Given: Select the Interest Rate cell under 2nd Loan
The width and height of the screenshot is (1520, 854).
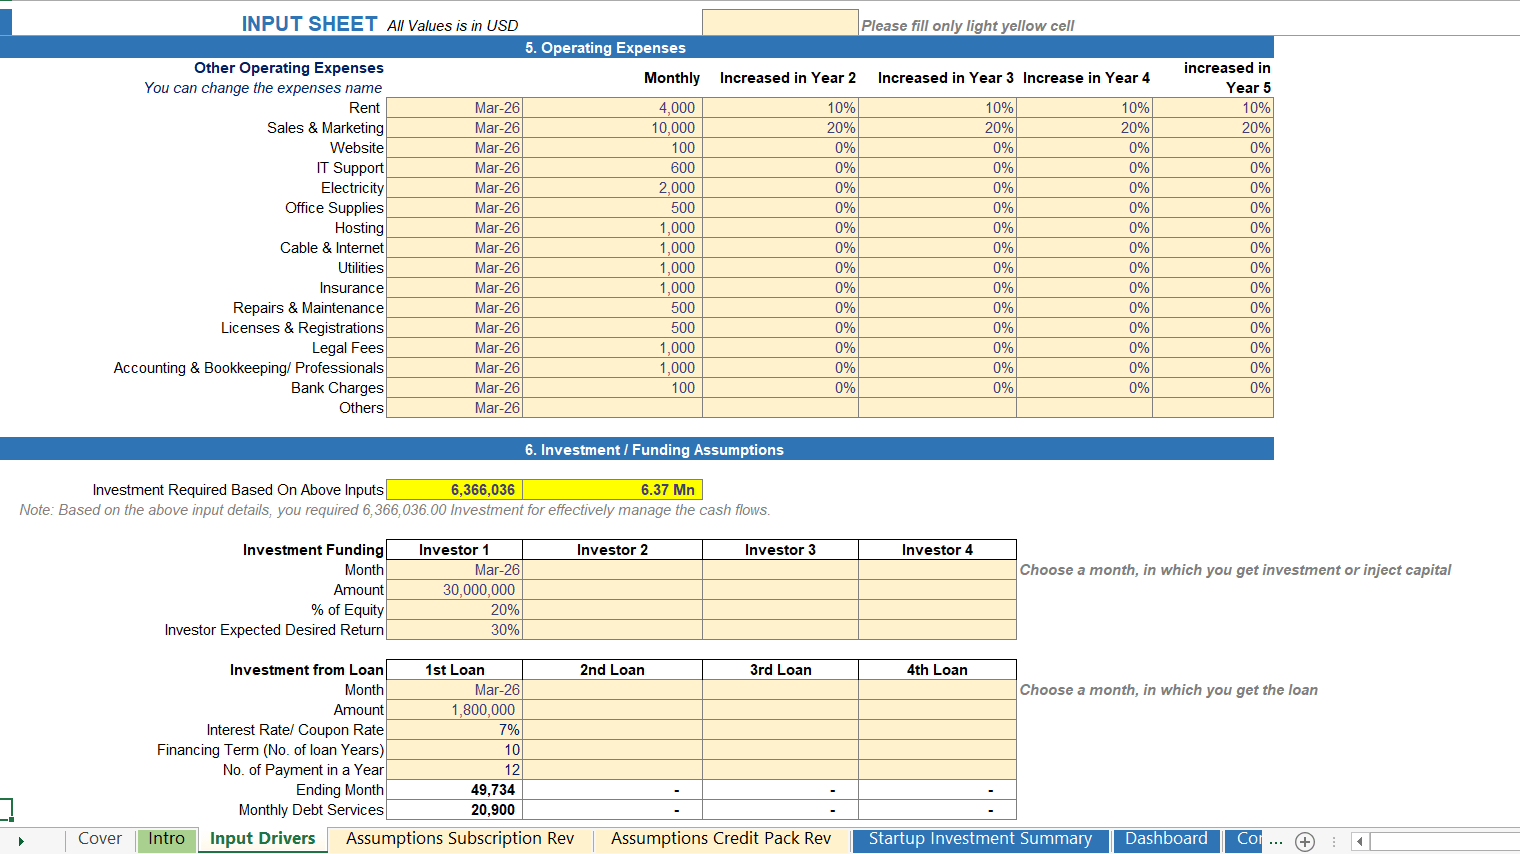Looking at the screenshot, I should [611, 729].
